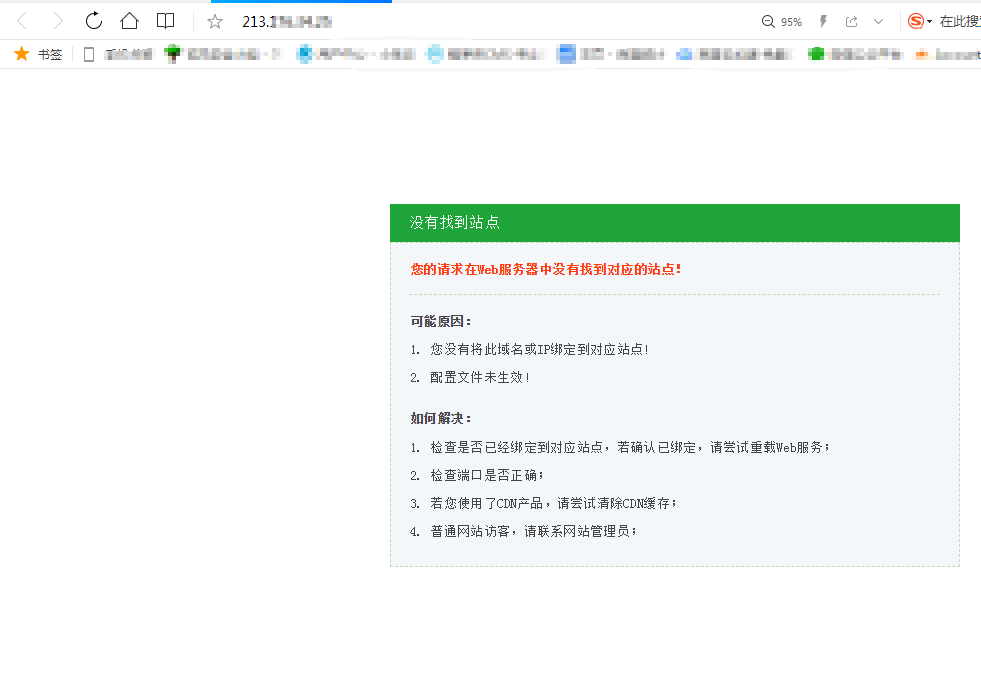This screenshot has width=981, height=684.
Task: Click the home icon
Action: (130, 20)
